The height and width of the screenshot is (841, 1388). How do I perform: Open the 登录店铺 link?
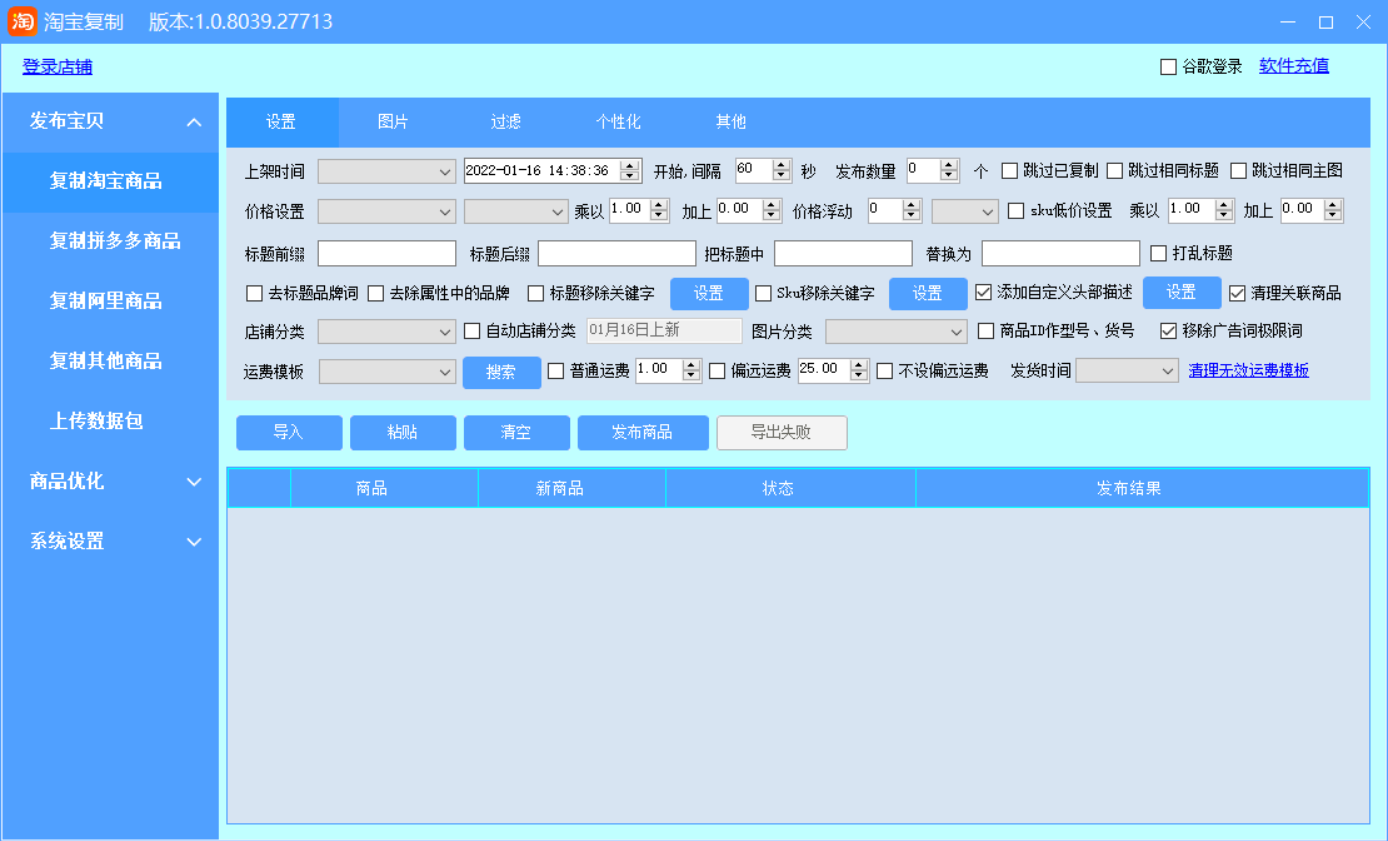57,67
